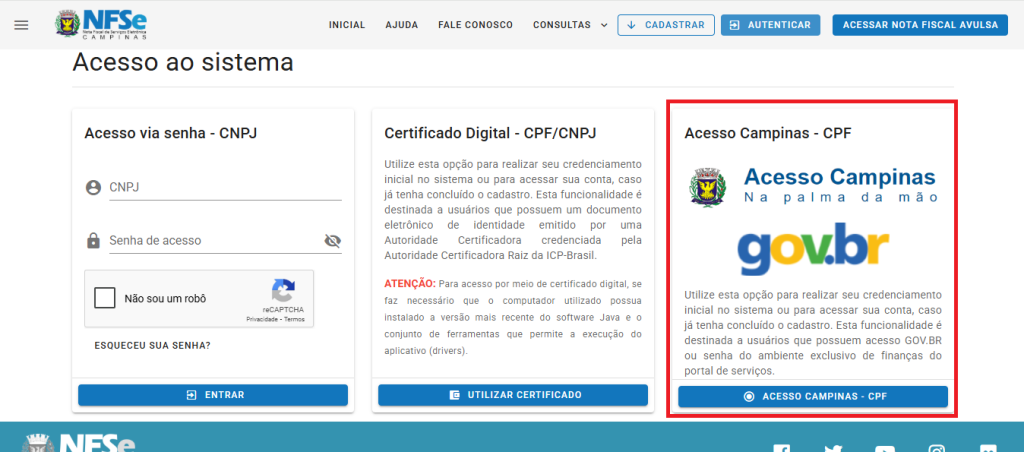Open FALE CONOSCO in the top menu
This screenshot has height=452, width=1024.
[x=475, y=25]
